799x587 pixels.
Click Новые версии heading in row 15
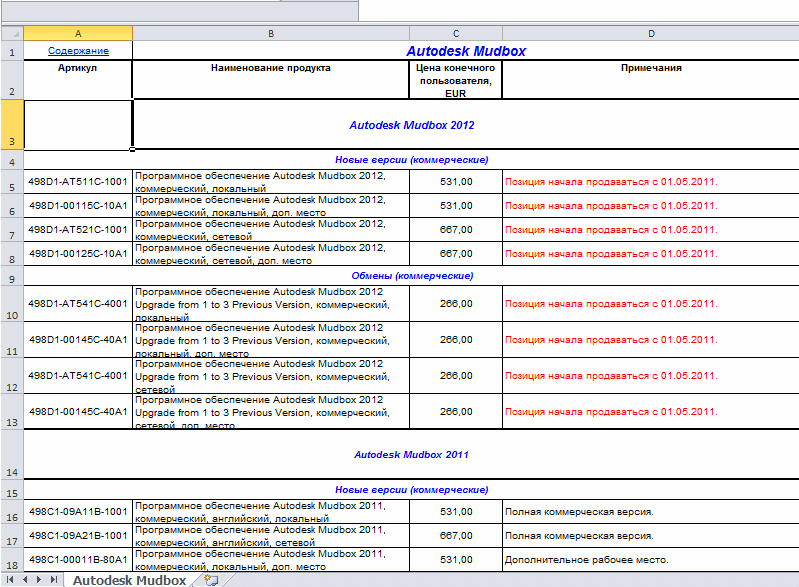411,490
